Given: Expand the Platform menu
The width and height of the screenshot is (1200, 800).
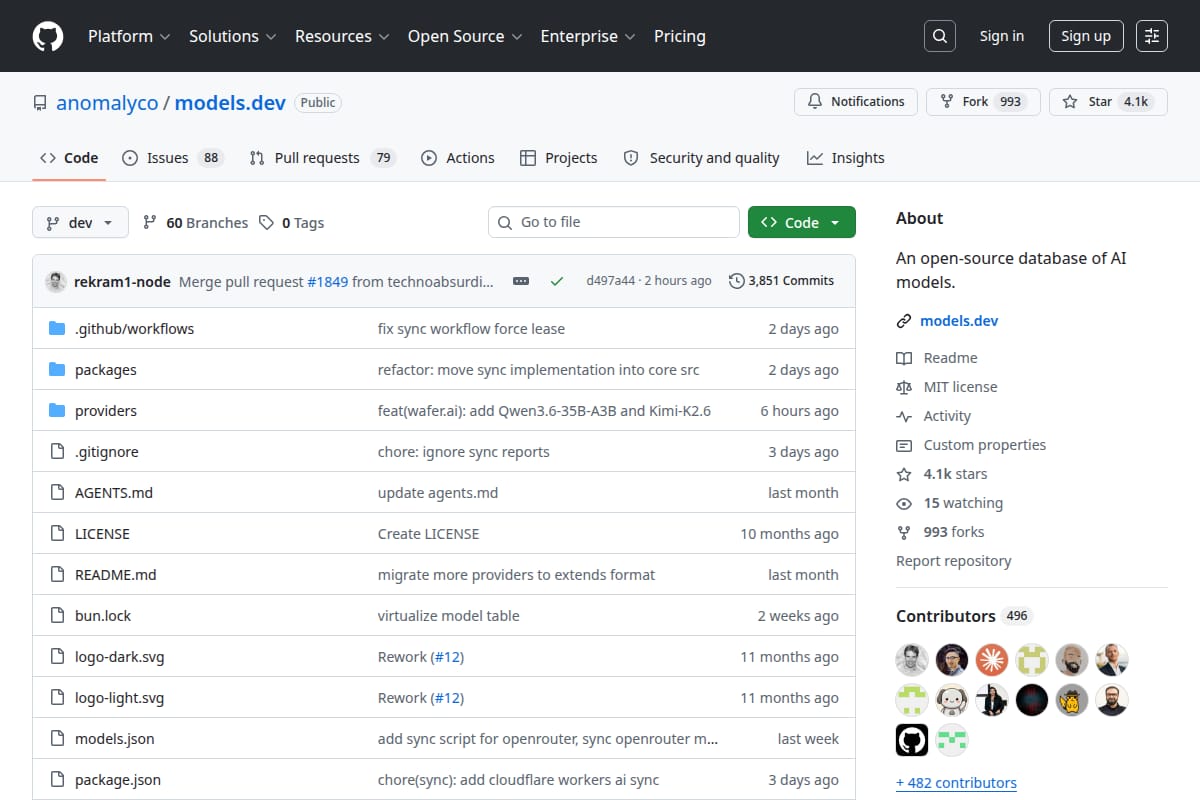Looking at the screenshot, I should click(x=128, y=36).
